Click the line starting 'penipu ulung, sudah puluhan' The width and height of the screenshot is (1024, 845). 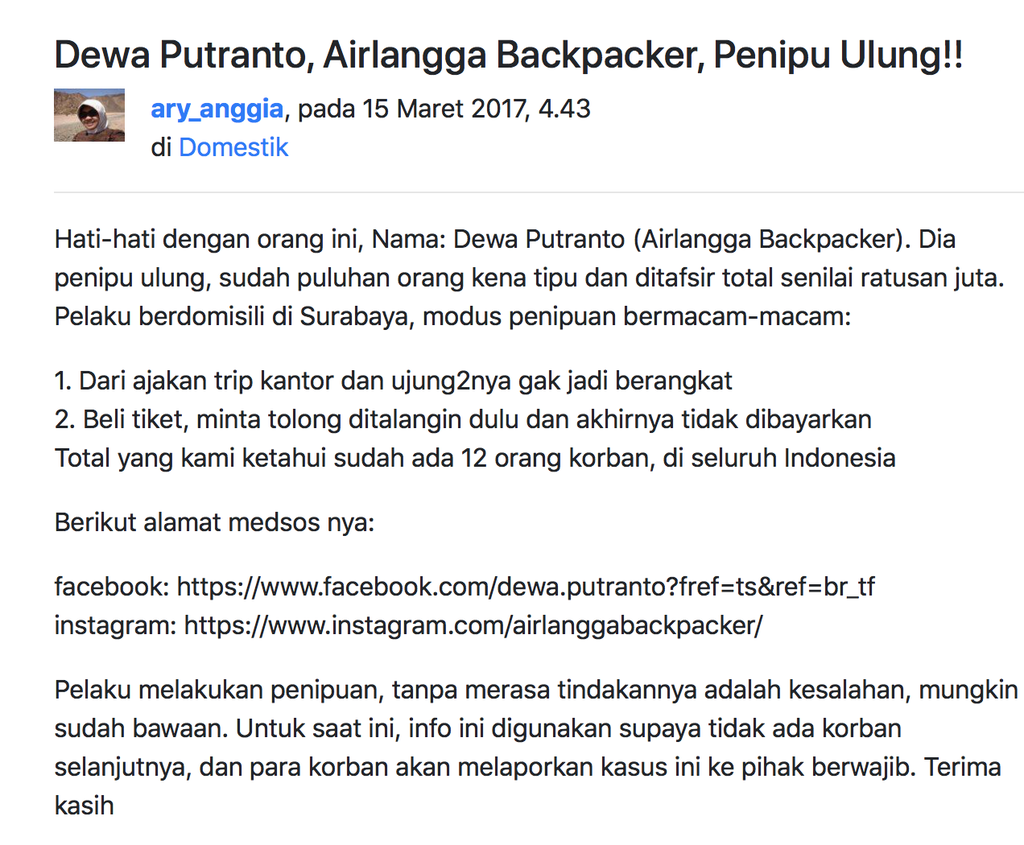click(x=529, y=278)
